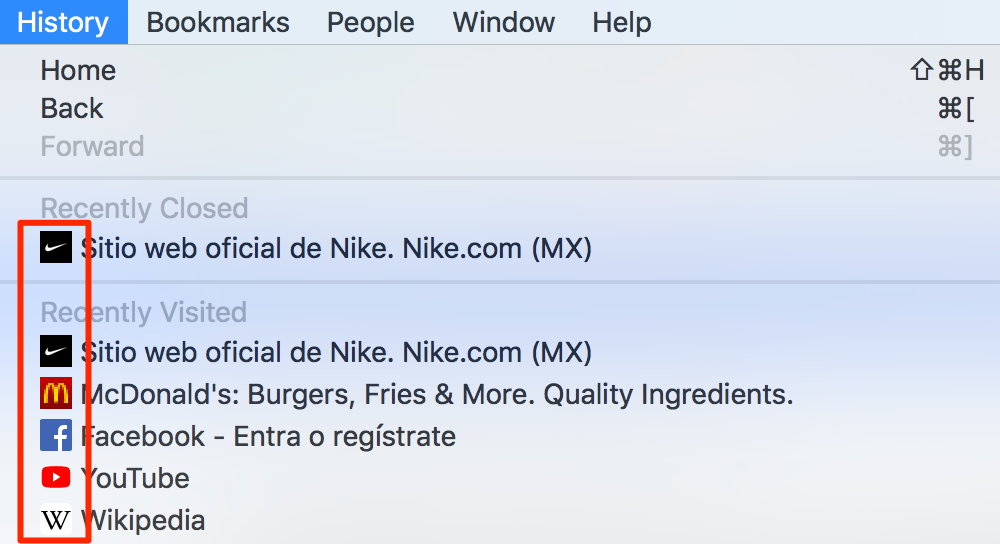The height and width of the screenshot is (544, 1000).
Task: Select the Forward menu entry
Action: pos(92,146)
